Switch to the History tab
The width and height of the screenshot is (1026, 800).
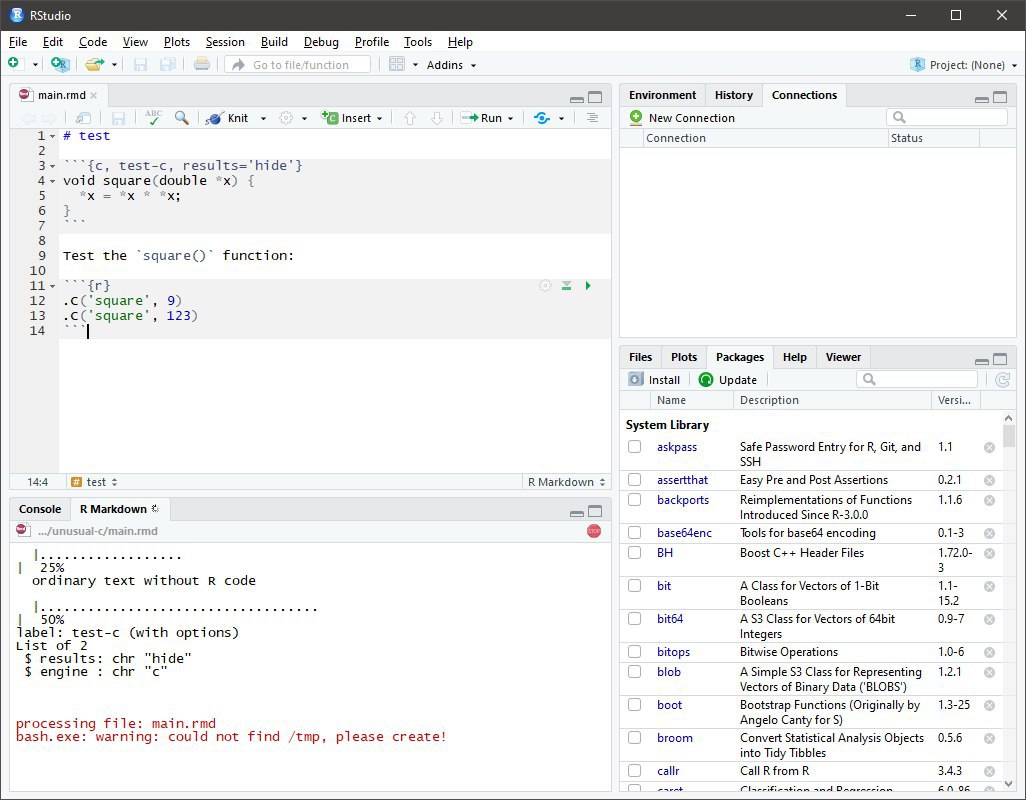tap(734, 96)
